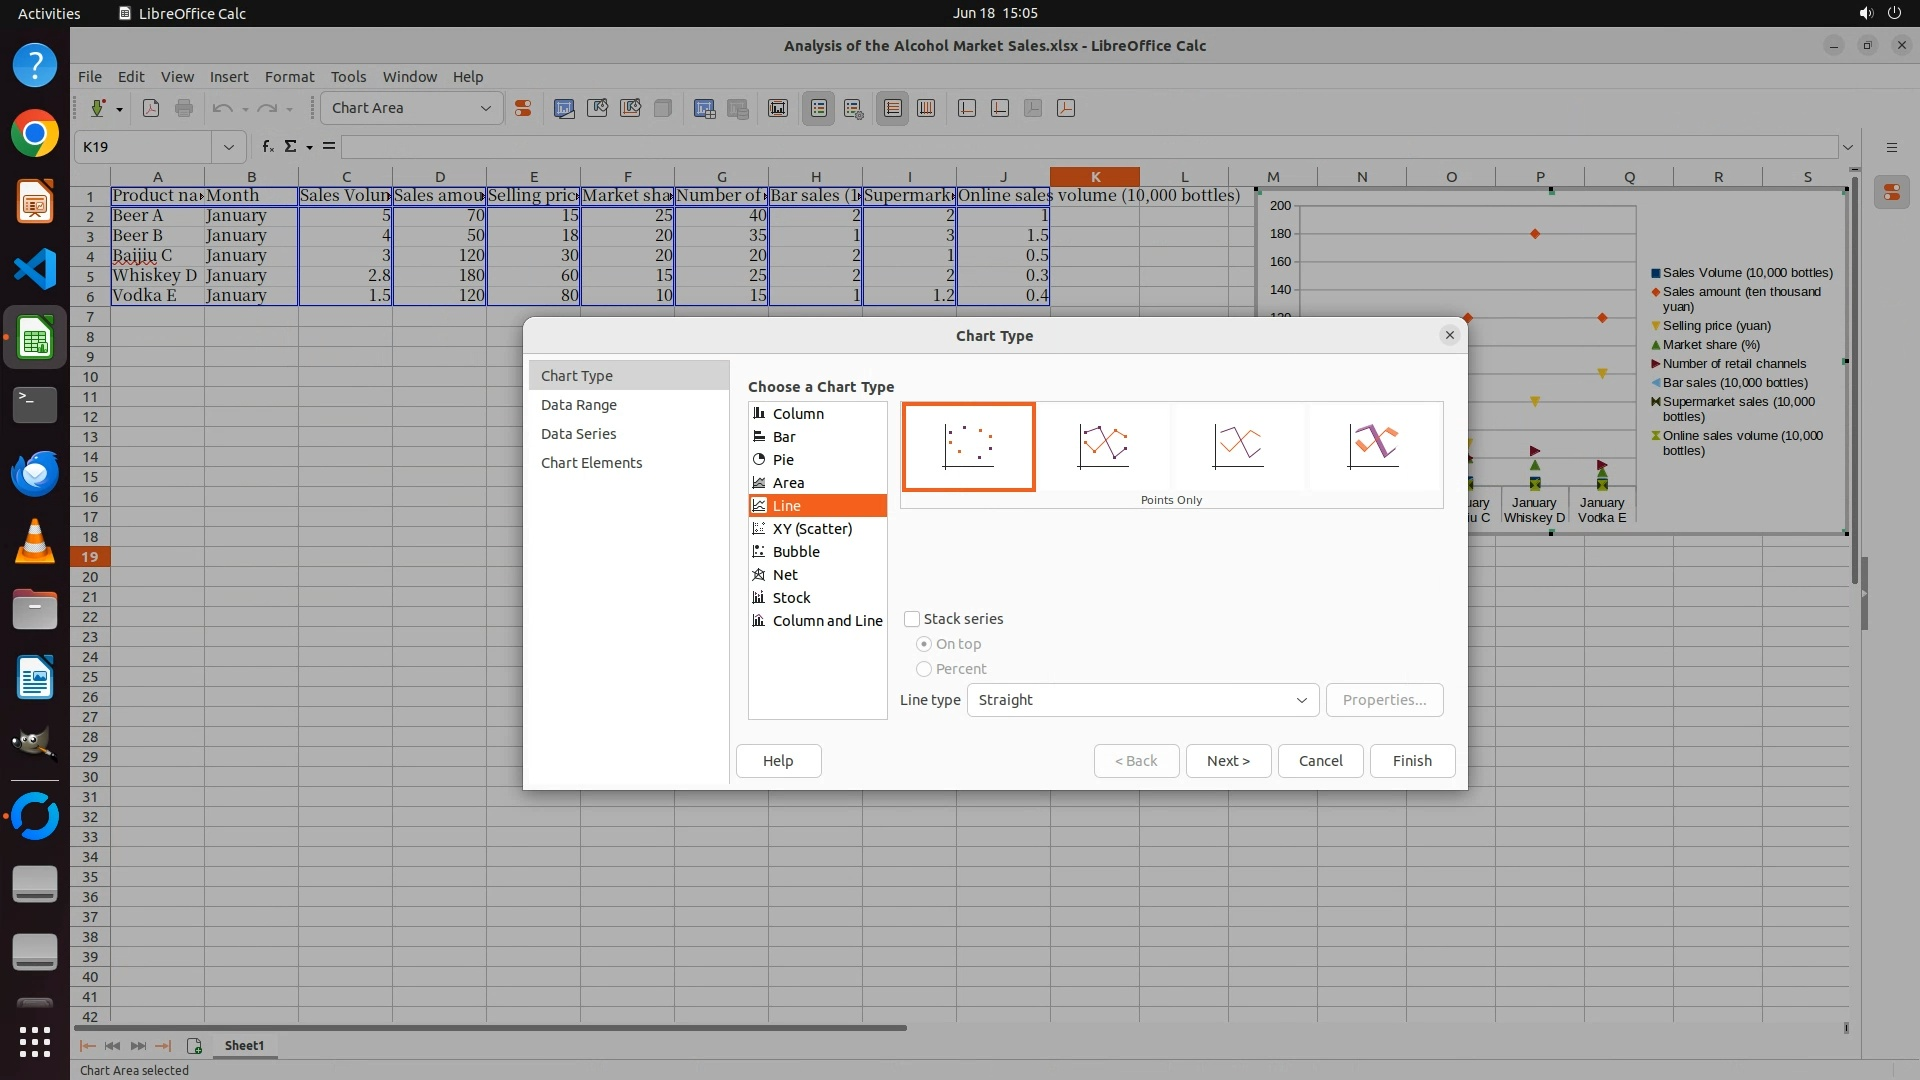The image size is (1920, 1080).
Task: Pick the 3D Lines chart subtype icon
Action: (1373, 446)
